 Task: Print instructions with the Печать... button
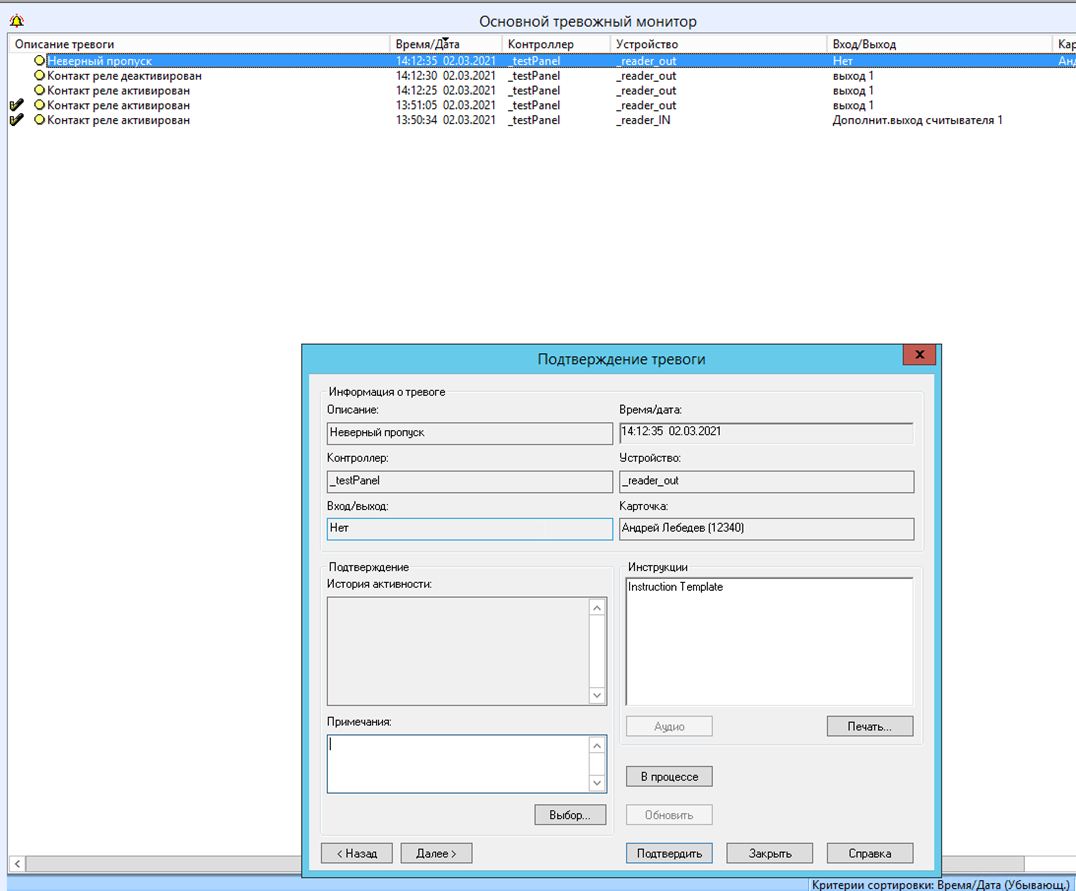point(870,726)
